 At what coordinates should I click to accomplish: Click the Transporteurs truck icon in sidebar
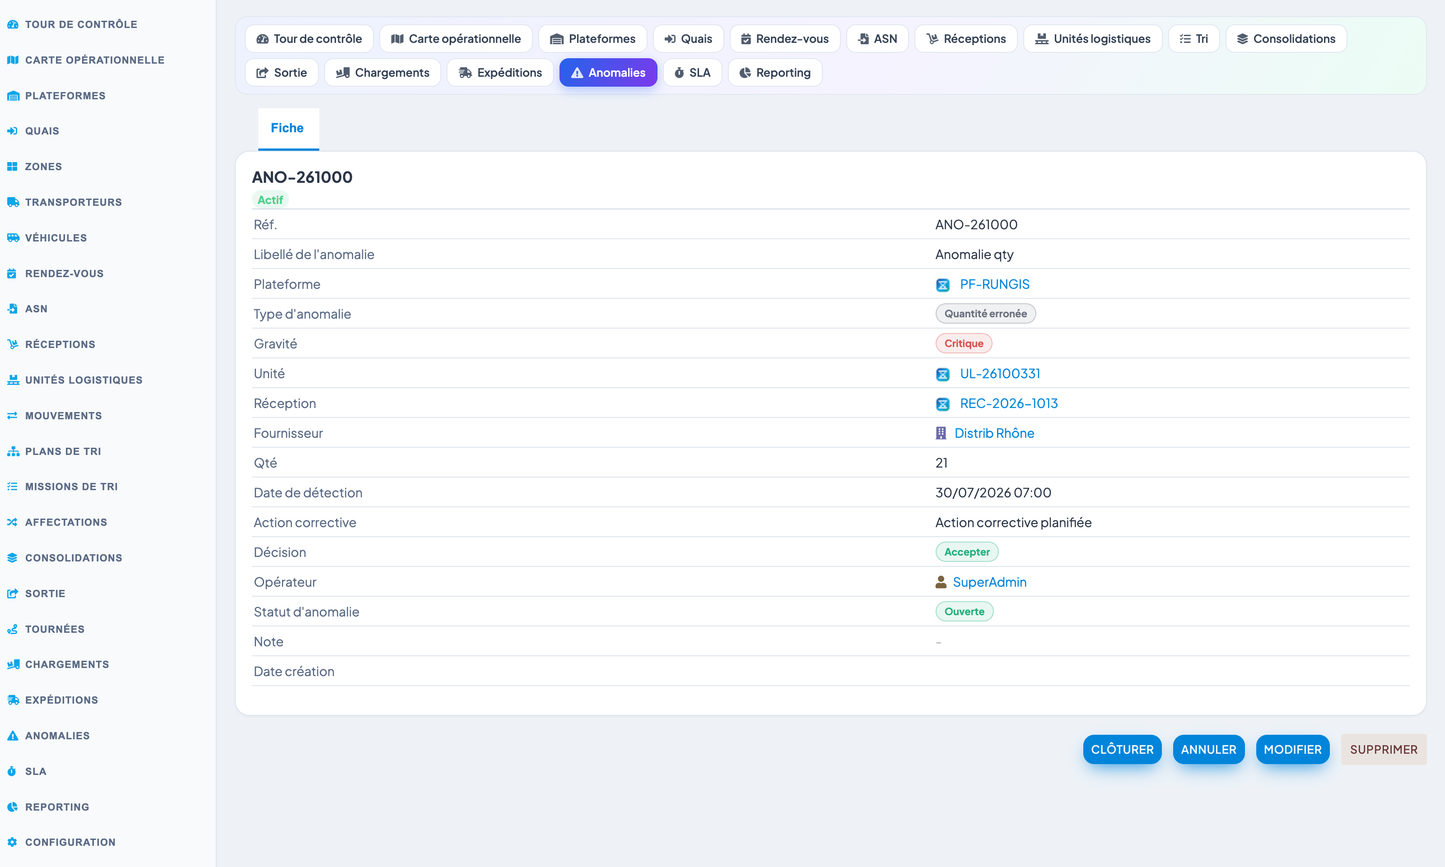[13, 202]
